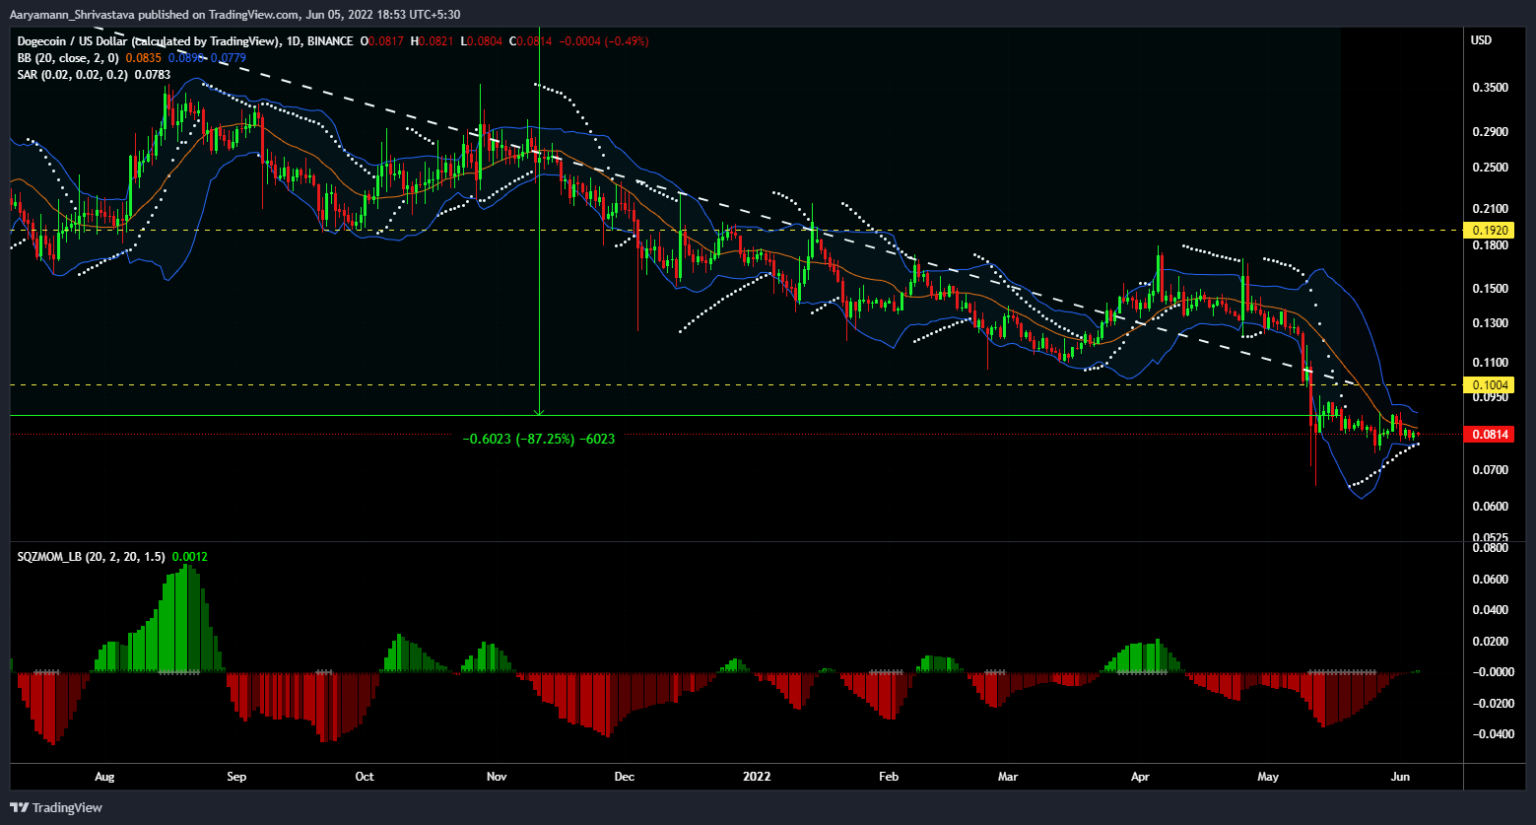Open the SQZMOM_LB indicator legend
This screenshot has height=825, width=1536.
coord(91,556)
